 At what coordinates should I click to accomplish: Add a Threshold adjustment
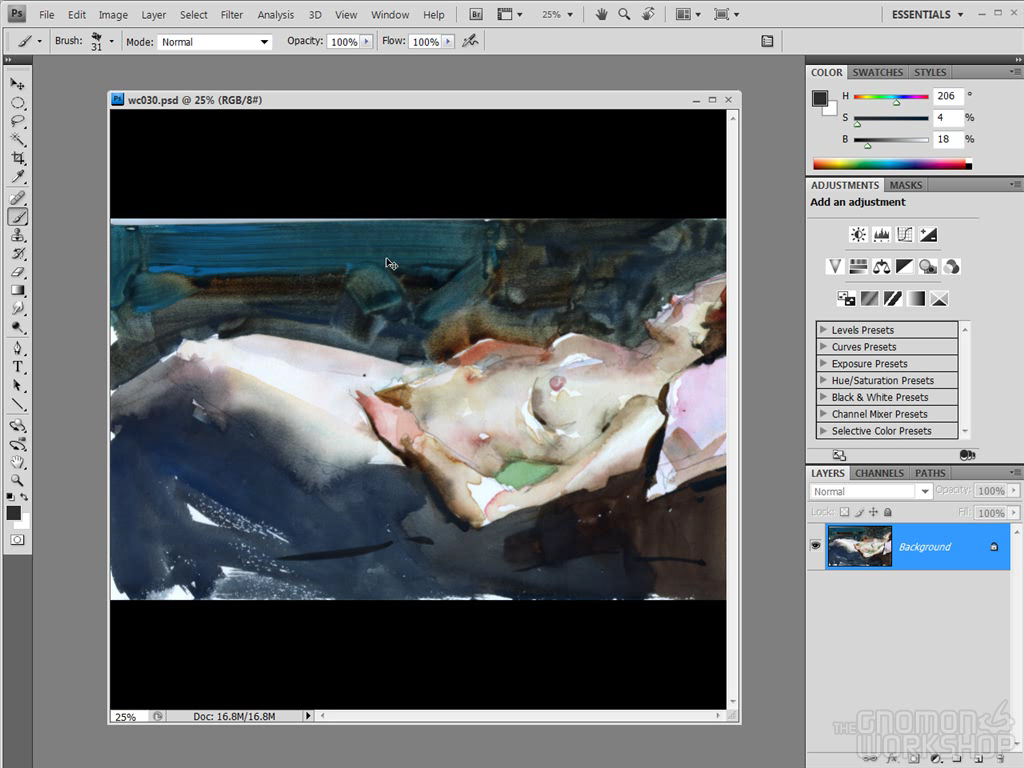coord(893,298)
